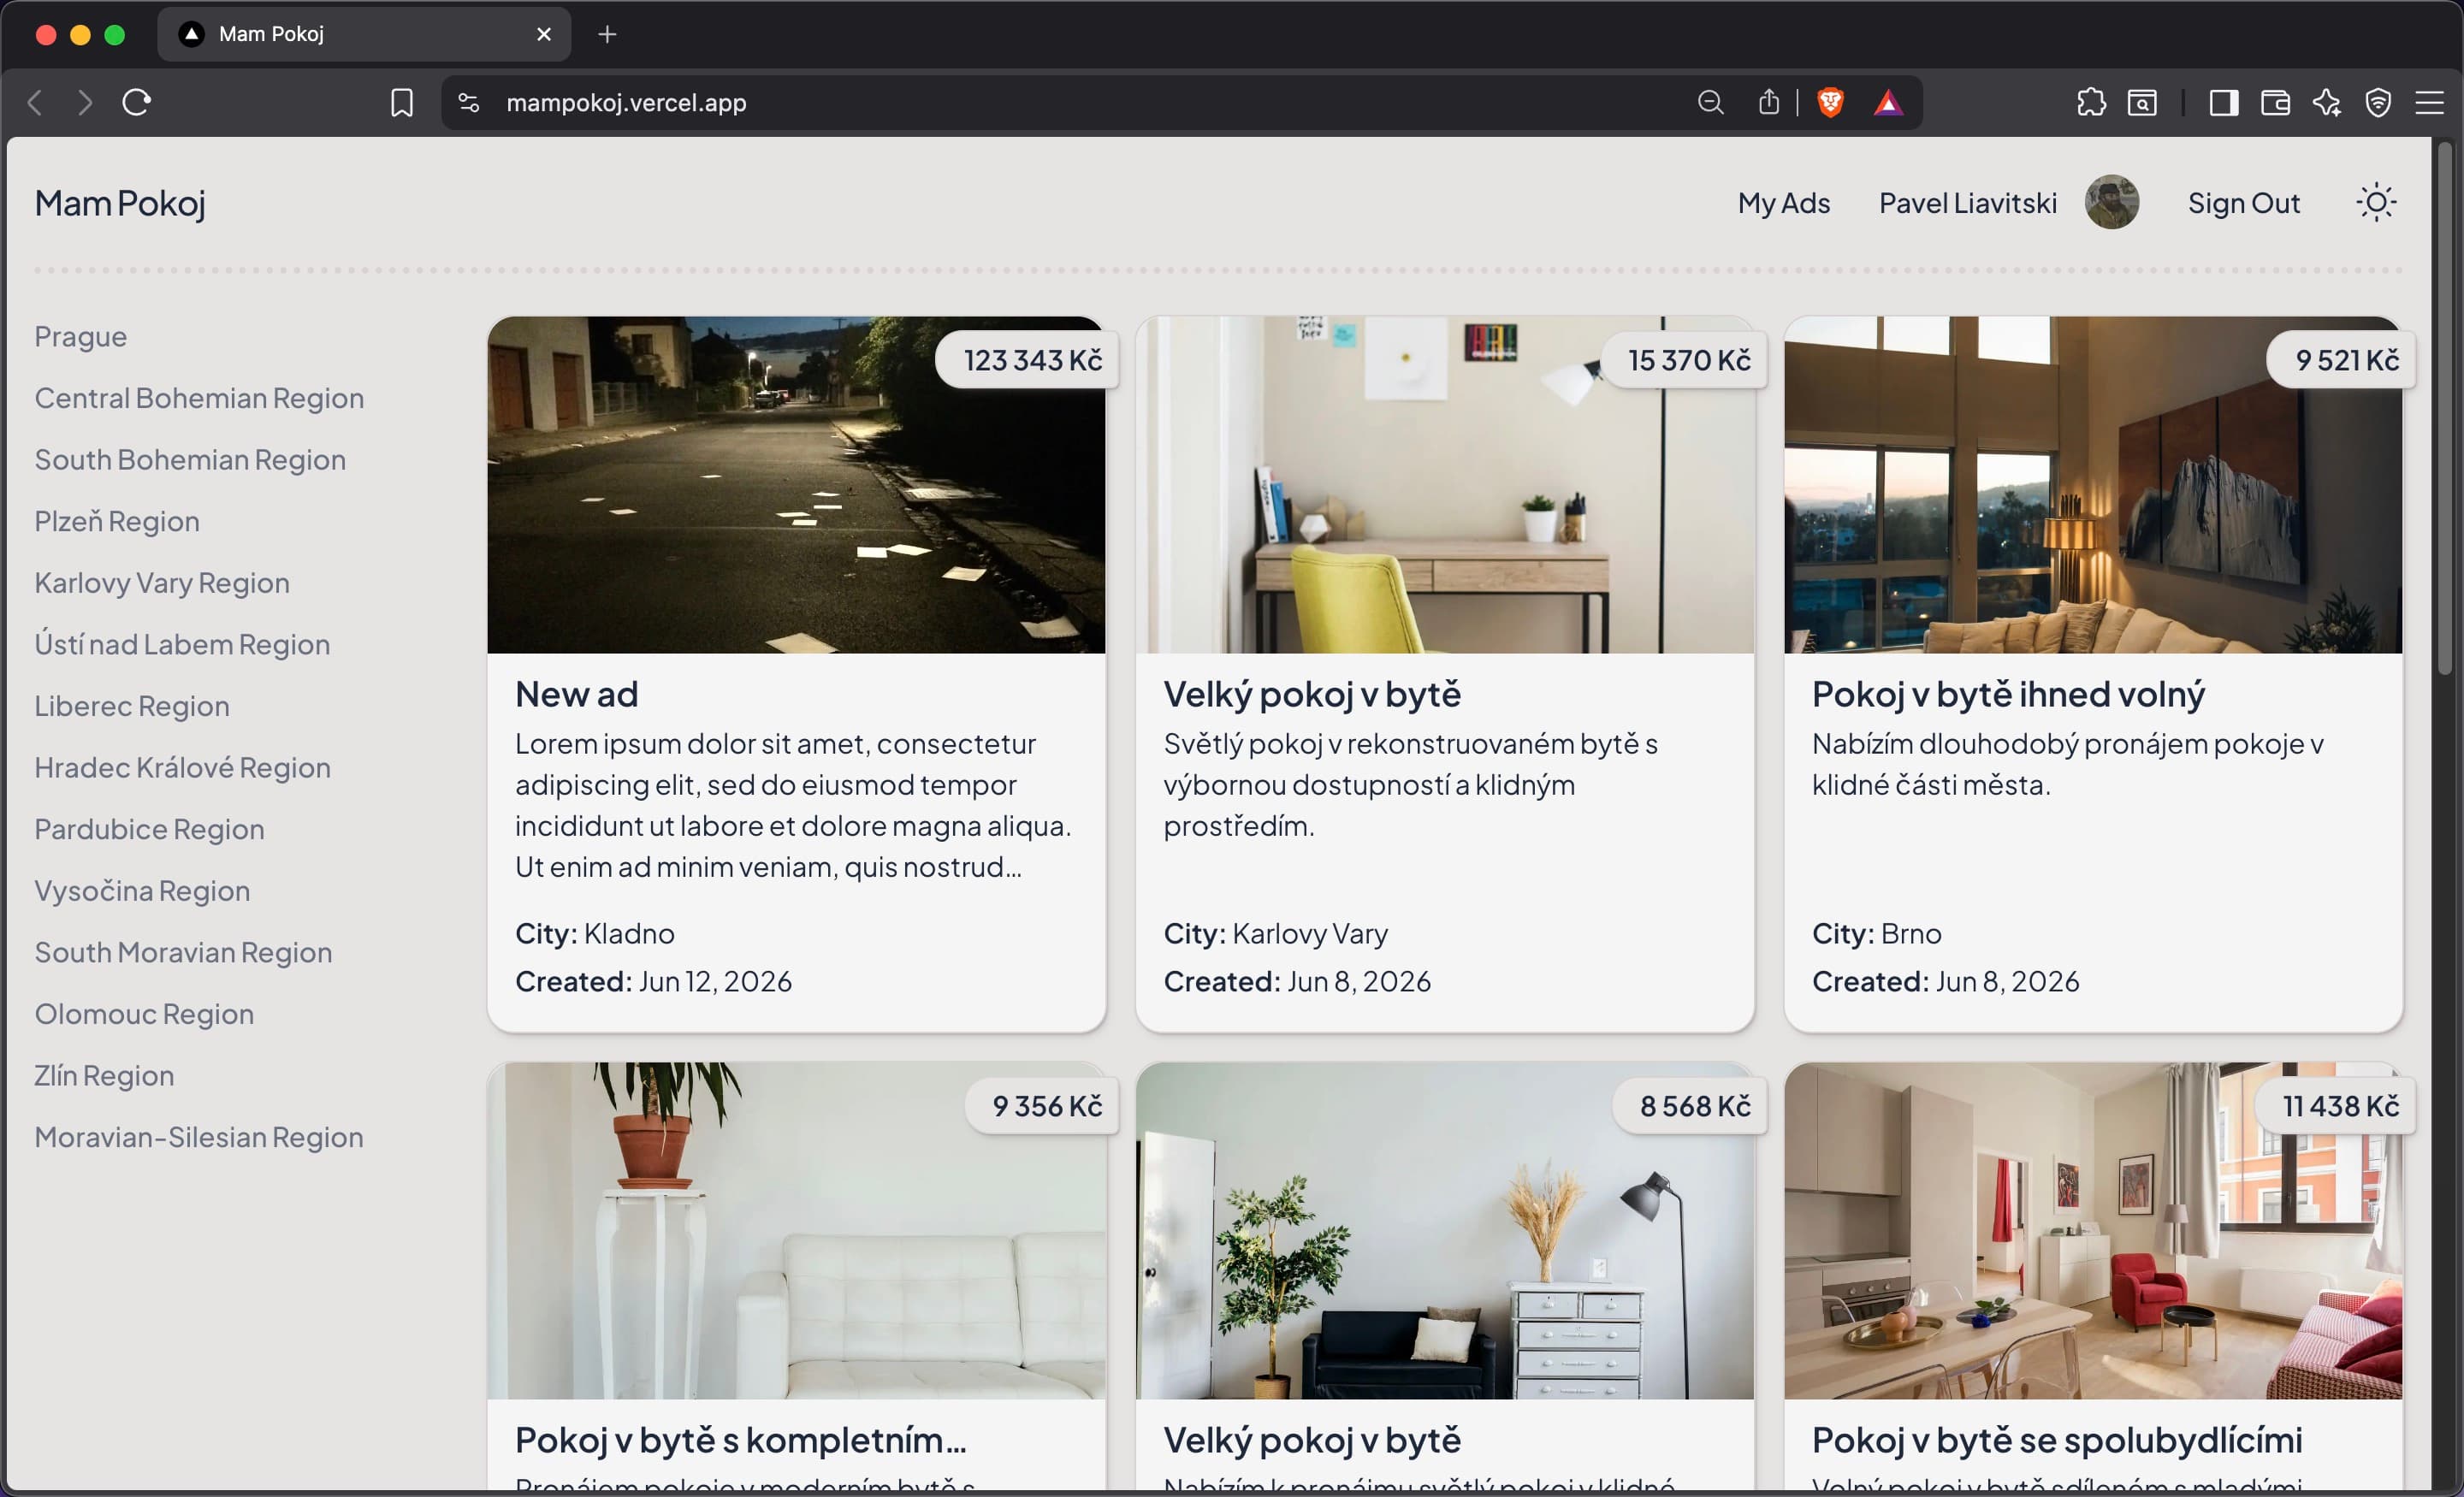Click the 8 568 Kč price badge

[1691, 1105]
